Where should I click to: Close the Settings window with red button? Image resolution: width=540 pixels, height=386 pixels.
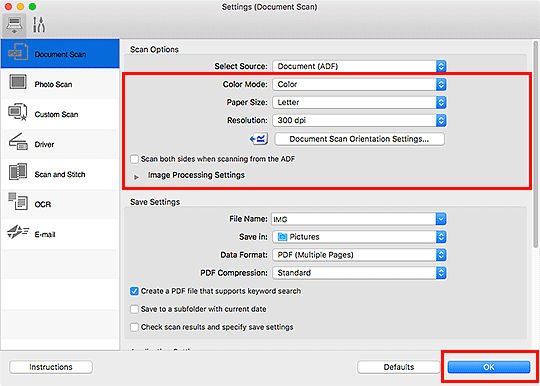(9, 7)
